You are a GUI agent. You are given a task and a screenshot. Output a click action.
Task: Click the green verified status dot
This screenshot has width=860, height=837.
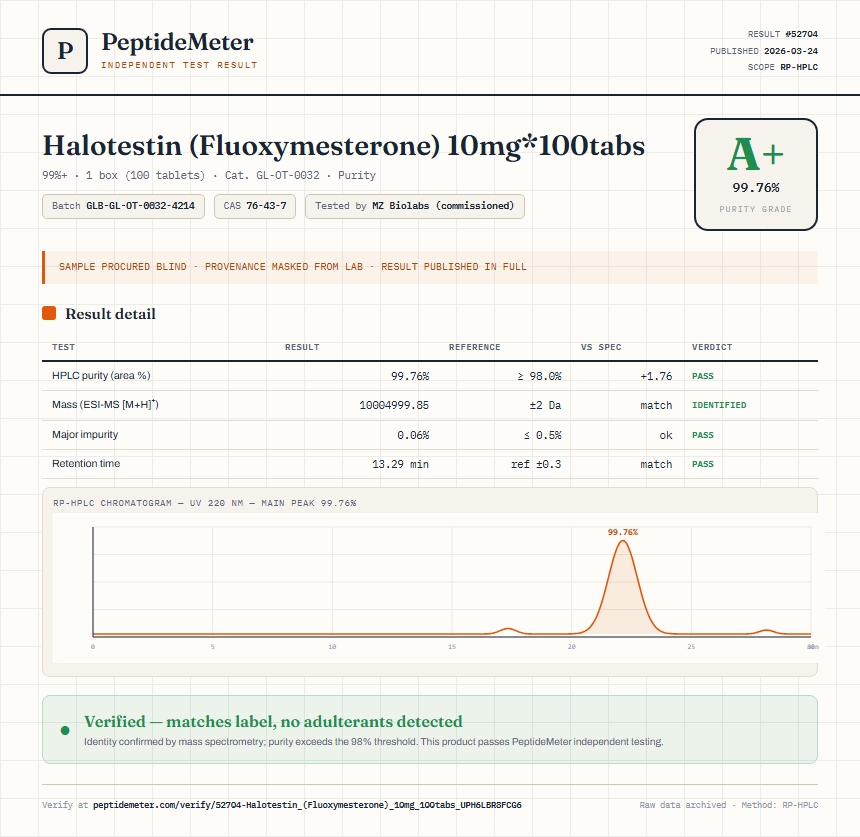[65, 730]
